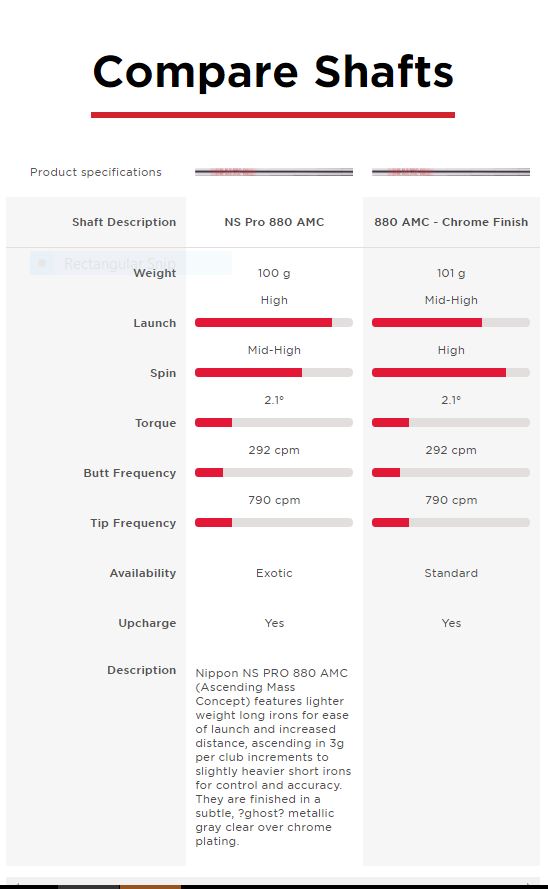This screenshot has height=889, width=548.
Task: Click the 880 AMC - Chrome Finish column title
Action: click(451, 222)
